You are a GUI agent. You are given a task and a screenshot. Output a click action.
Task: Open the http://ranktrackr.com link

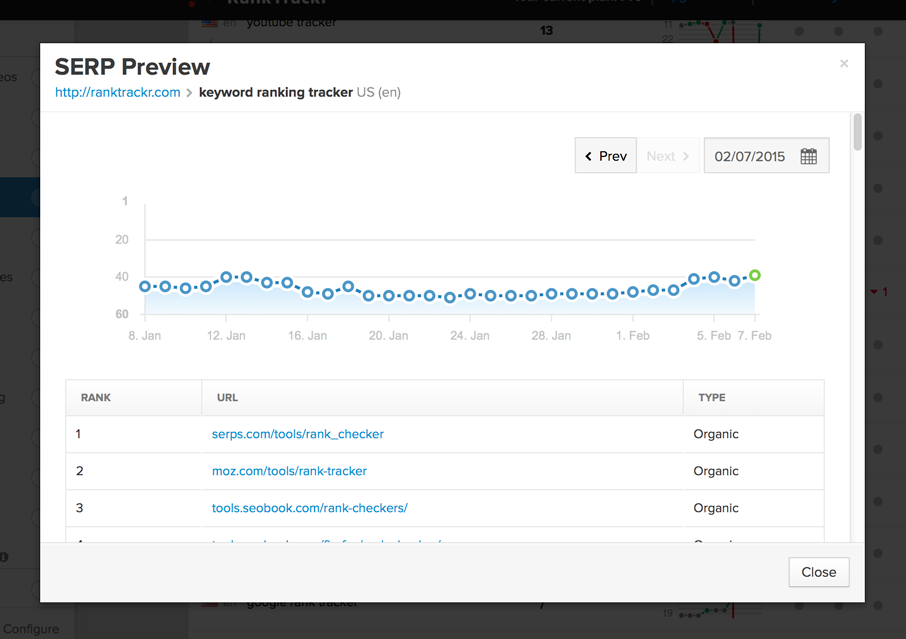[x=117, y=92]
